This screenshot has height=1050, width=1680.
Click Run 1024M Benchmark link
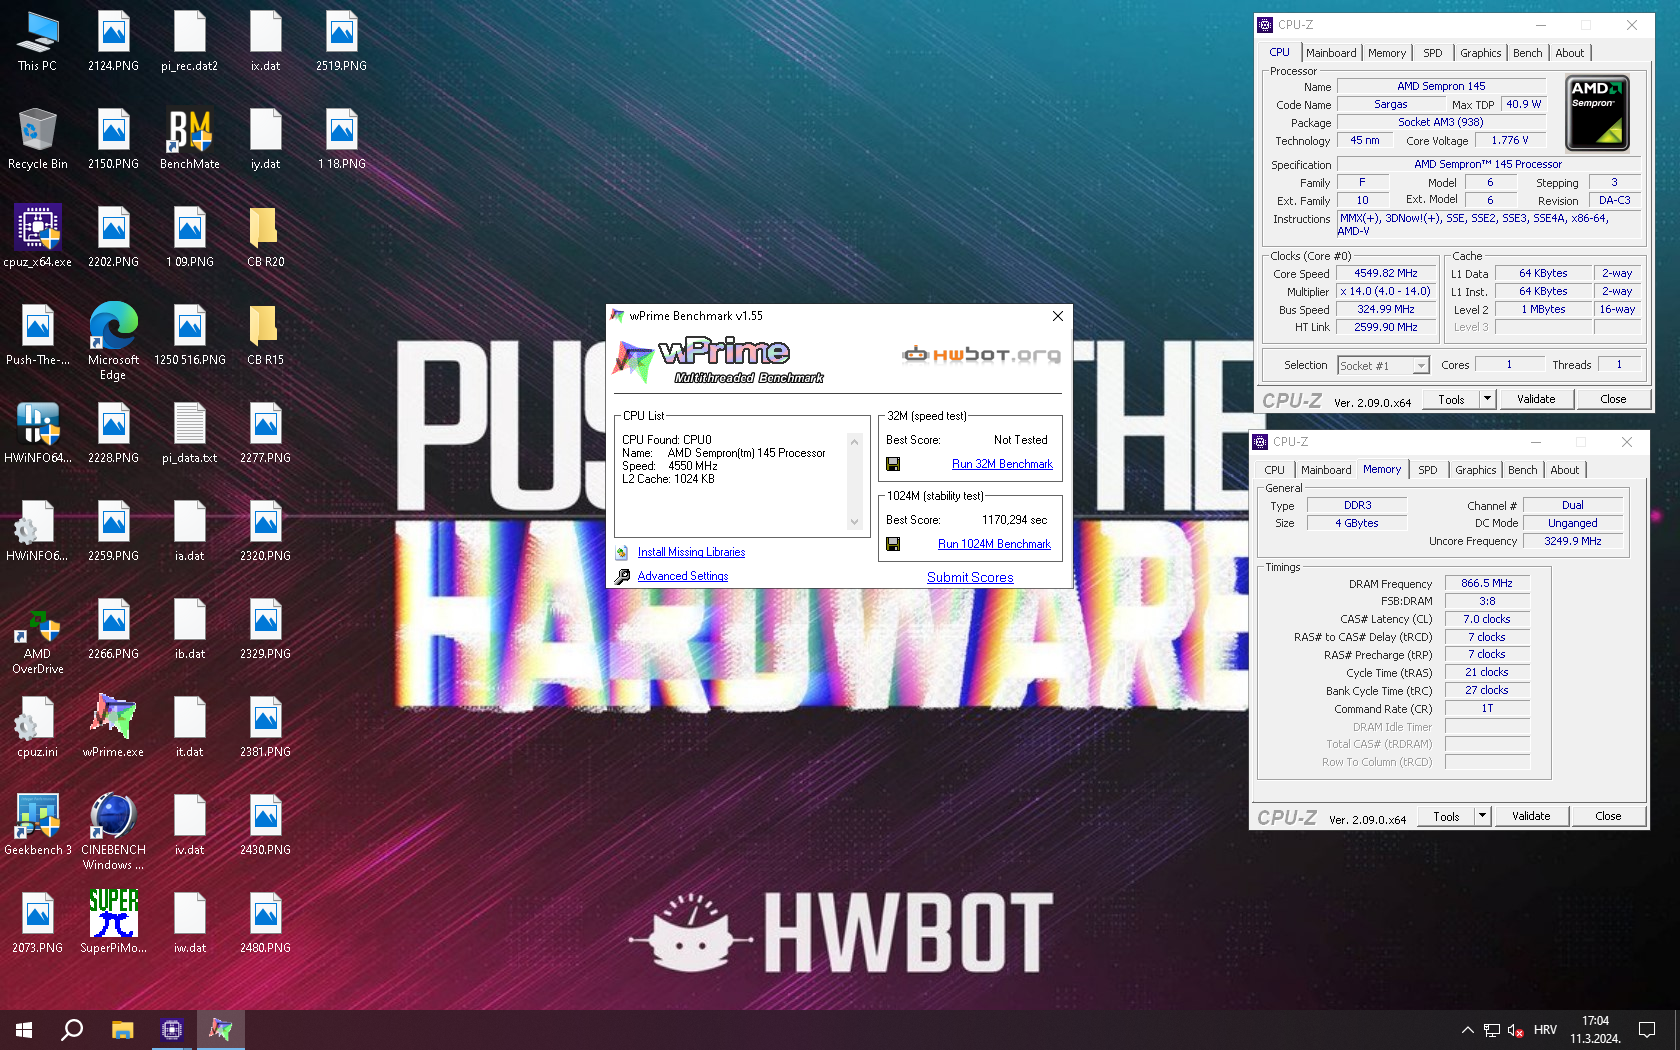click(994, 544)
